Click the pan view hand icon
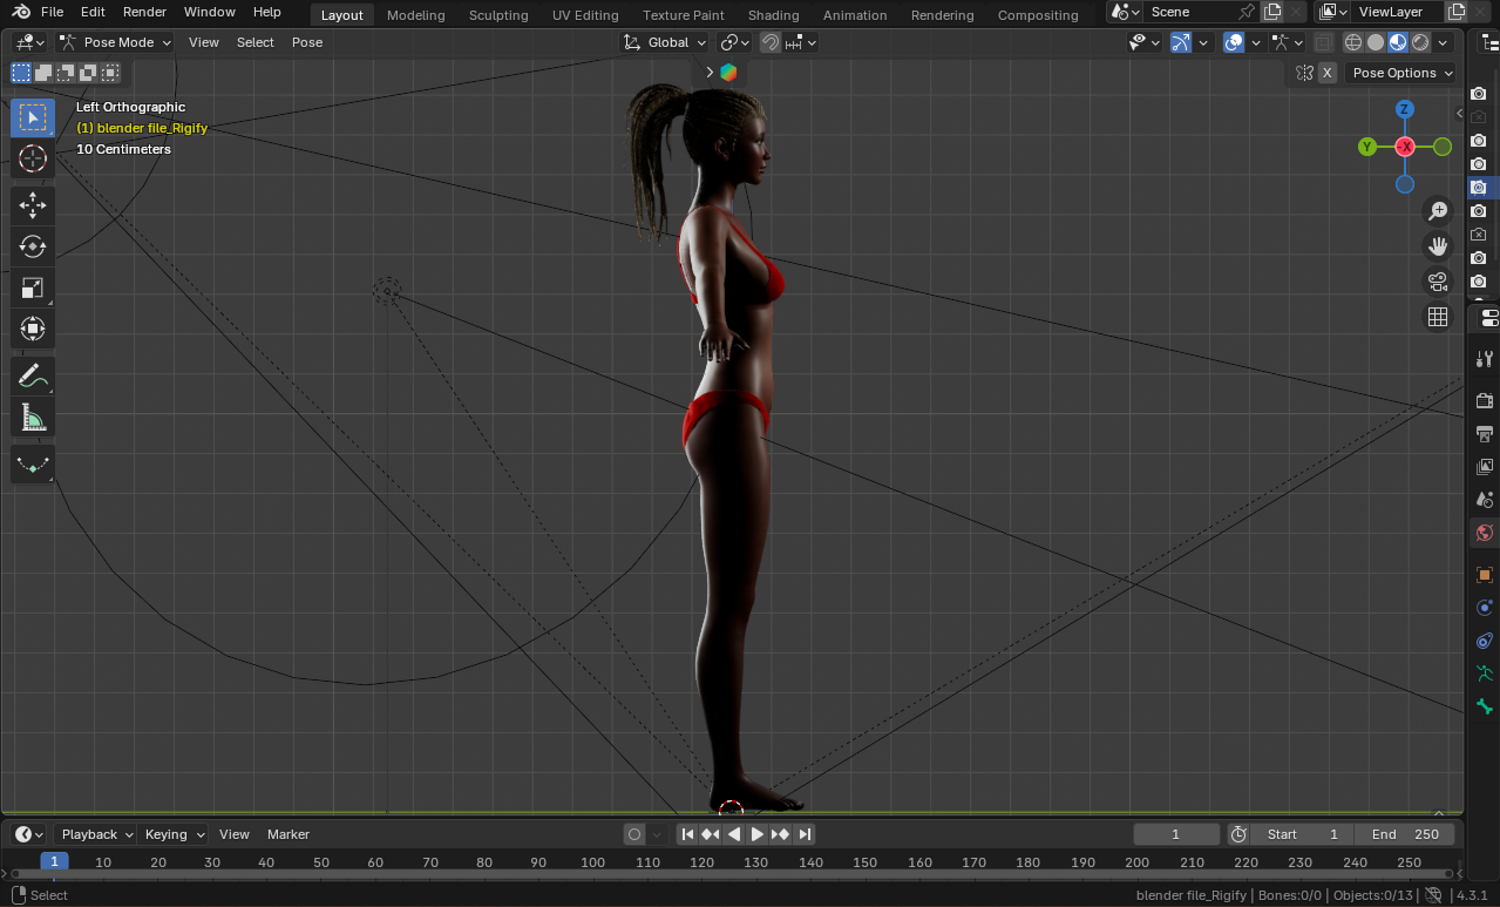Viewport: 1500px width, 907px height. (x=1437, y=246)
